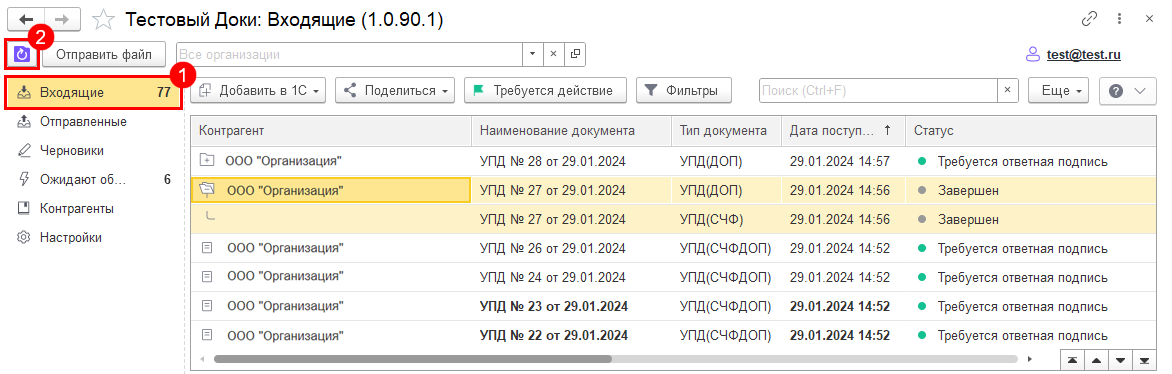This screenshot has height=374, width=1172.
Task: Open the organization selection form icon
Action: (575, 55)
